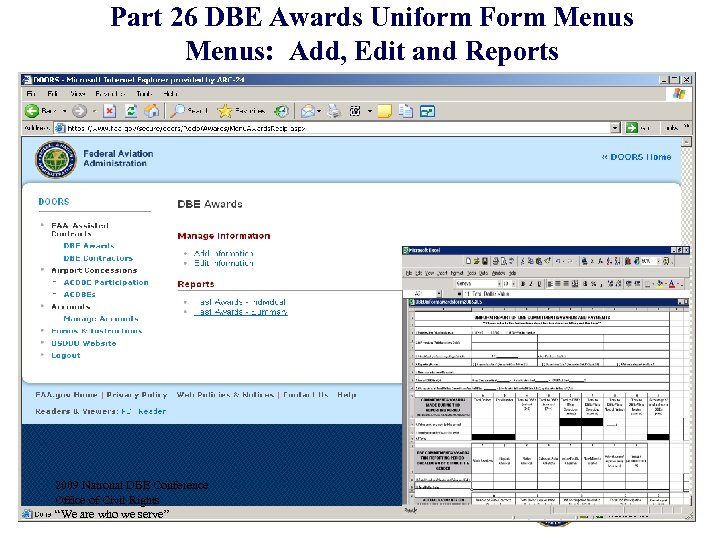Open the Excel Borders dropdown arrow
Image resolution: width=720 pixels, height=540 pixels.
click(653, 284)
